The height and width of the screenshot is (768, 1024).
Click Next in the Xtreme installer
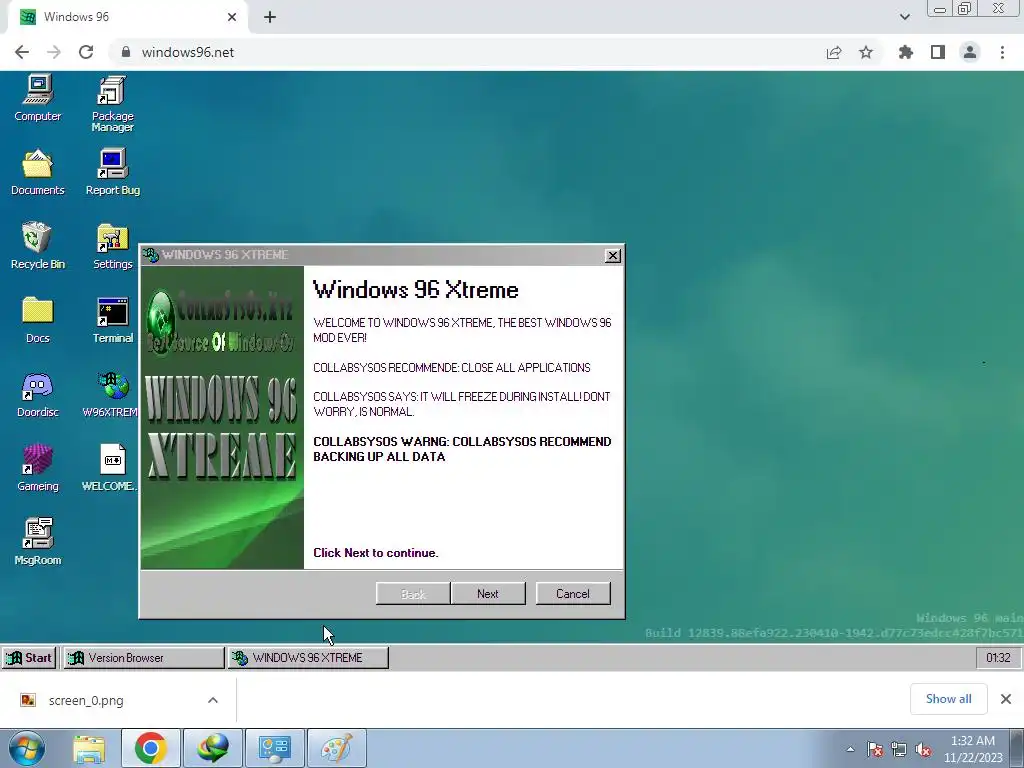click(488, 594)
